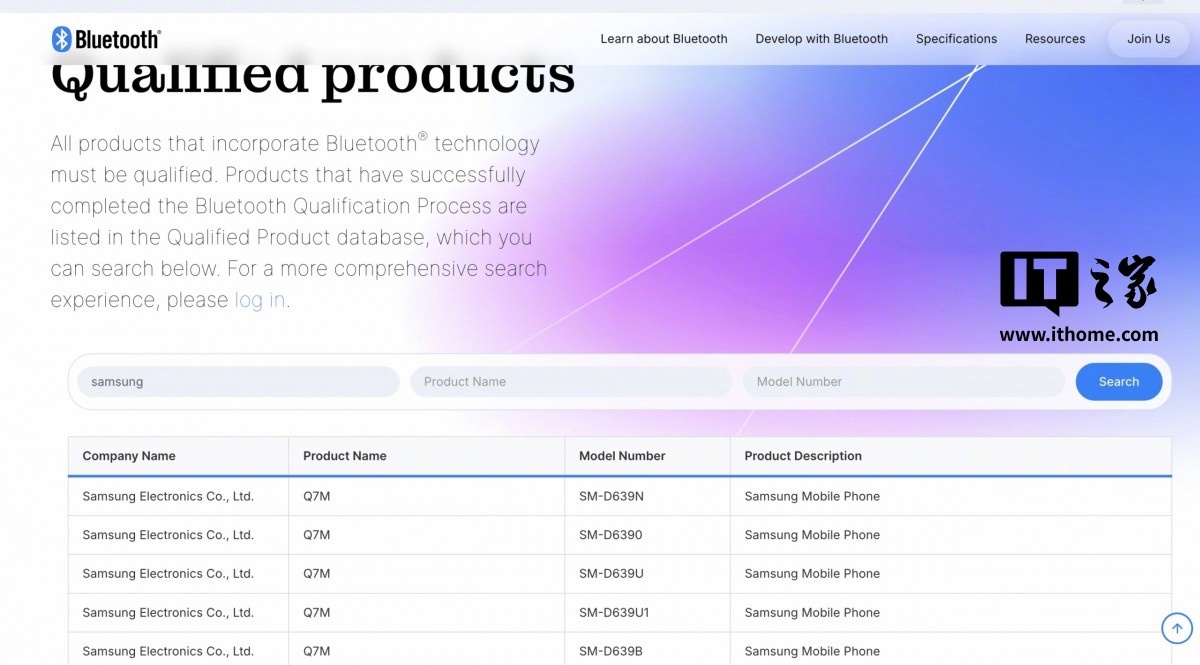1200x665 pixels.
Task: Select the SM-D639N model row
Action: click(611, 497)
